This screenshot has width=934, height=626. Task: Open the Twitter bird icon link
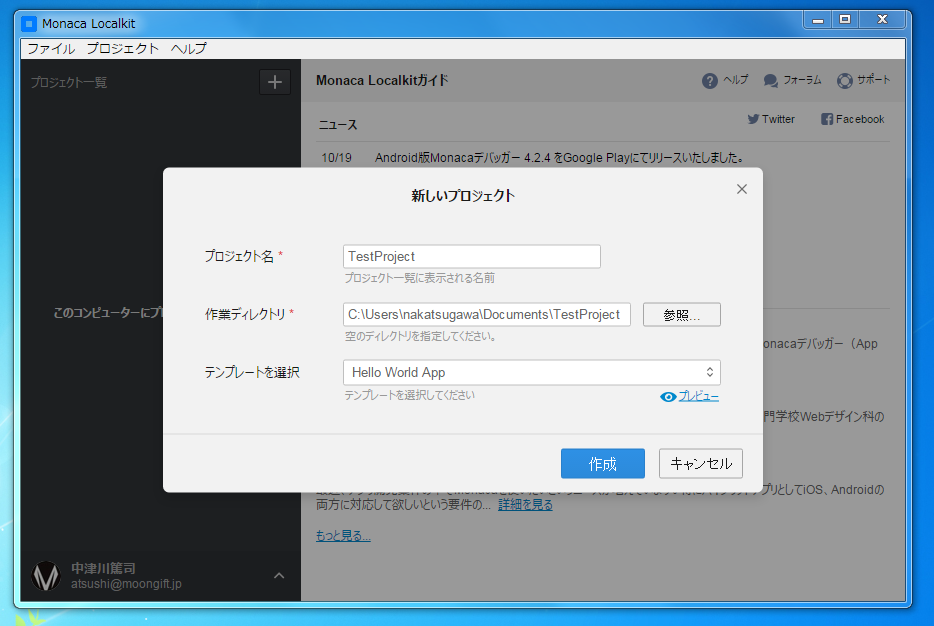[754, 119]
